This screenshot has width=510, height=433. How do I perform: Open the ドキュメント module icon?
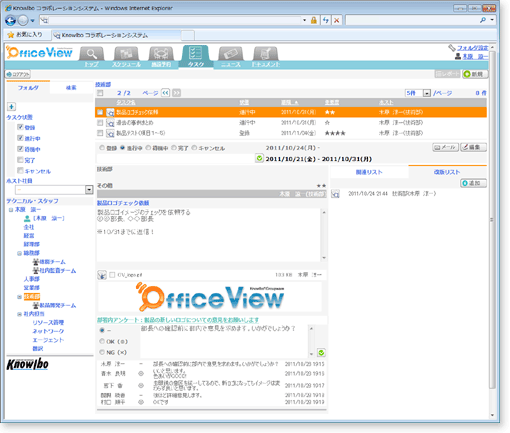265,53
